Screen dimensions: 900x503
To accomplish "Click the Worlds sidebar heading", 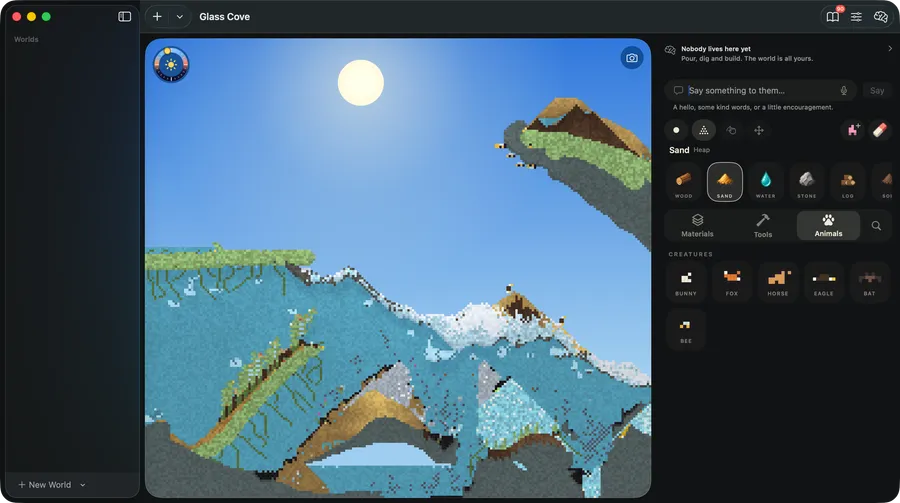I will point(26,39).
